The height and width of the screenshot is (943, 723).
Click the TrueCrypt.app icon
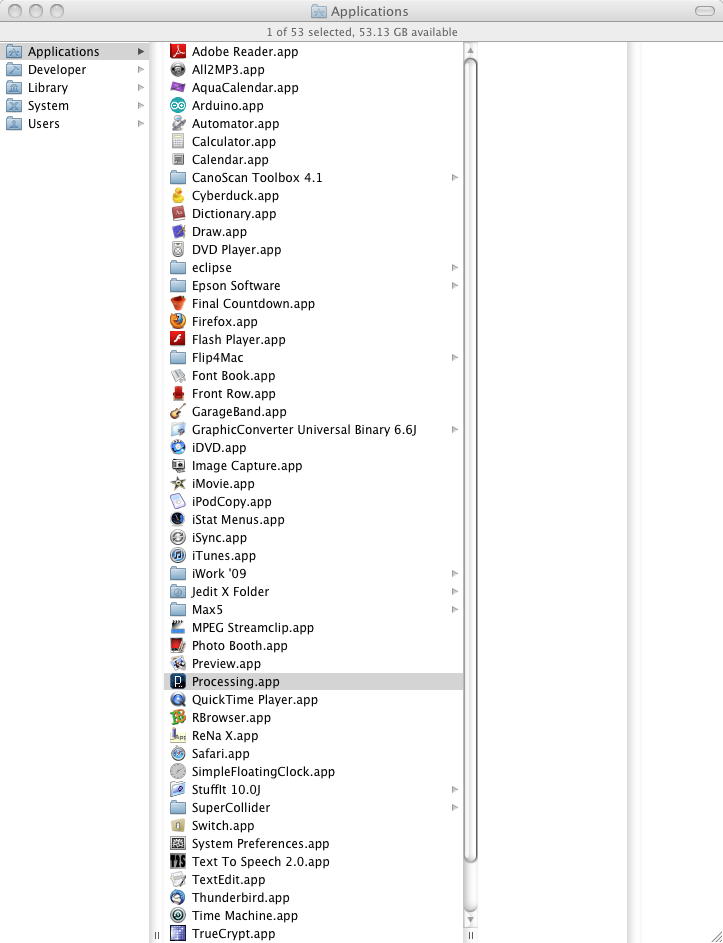tap(177, 933)
